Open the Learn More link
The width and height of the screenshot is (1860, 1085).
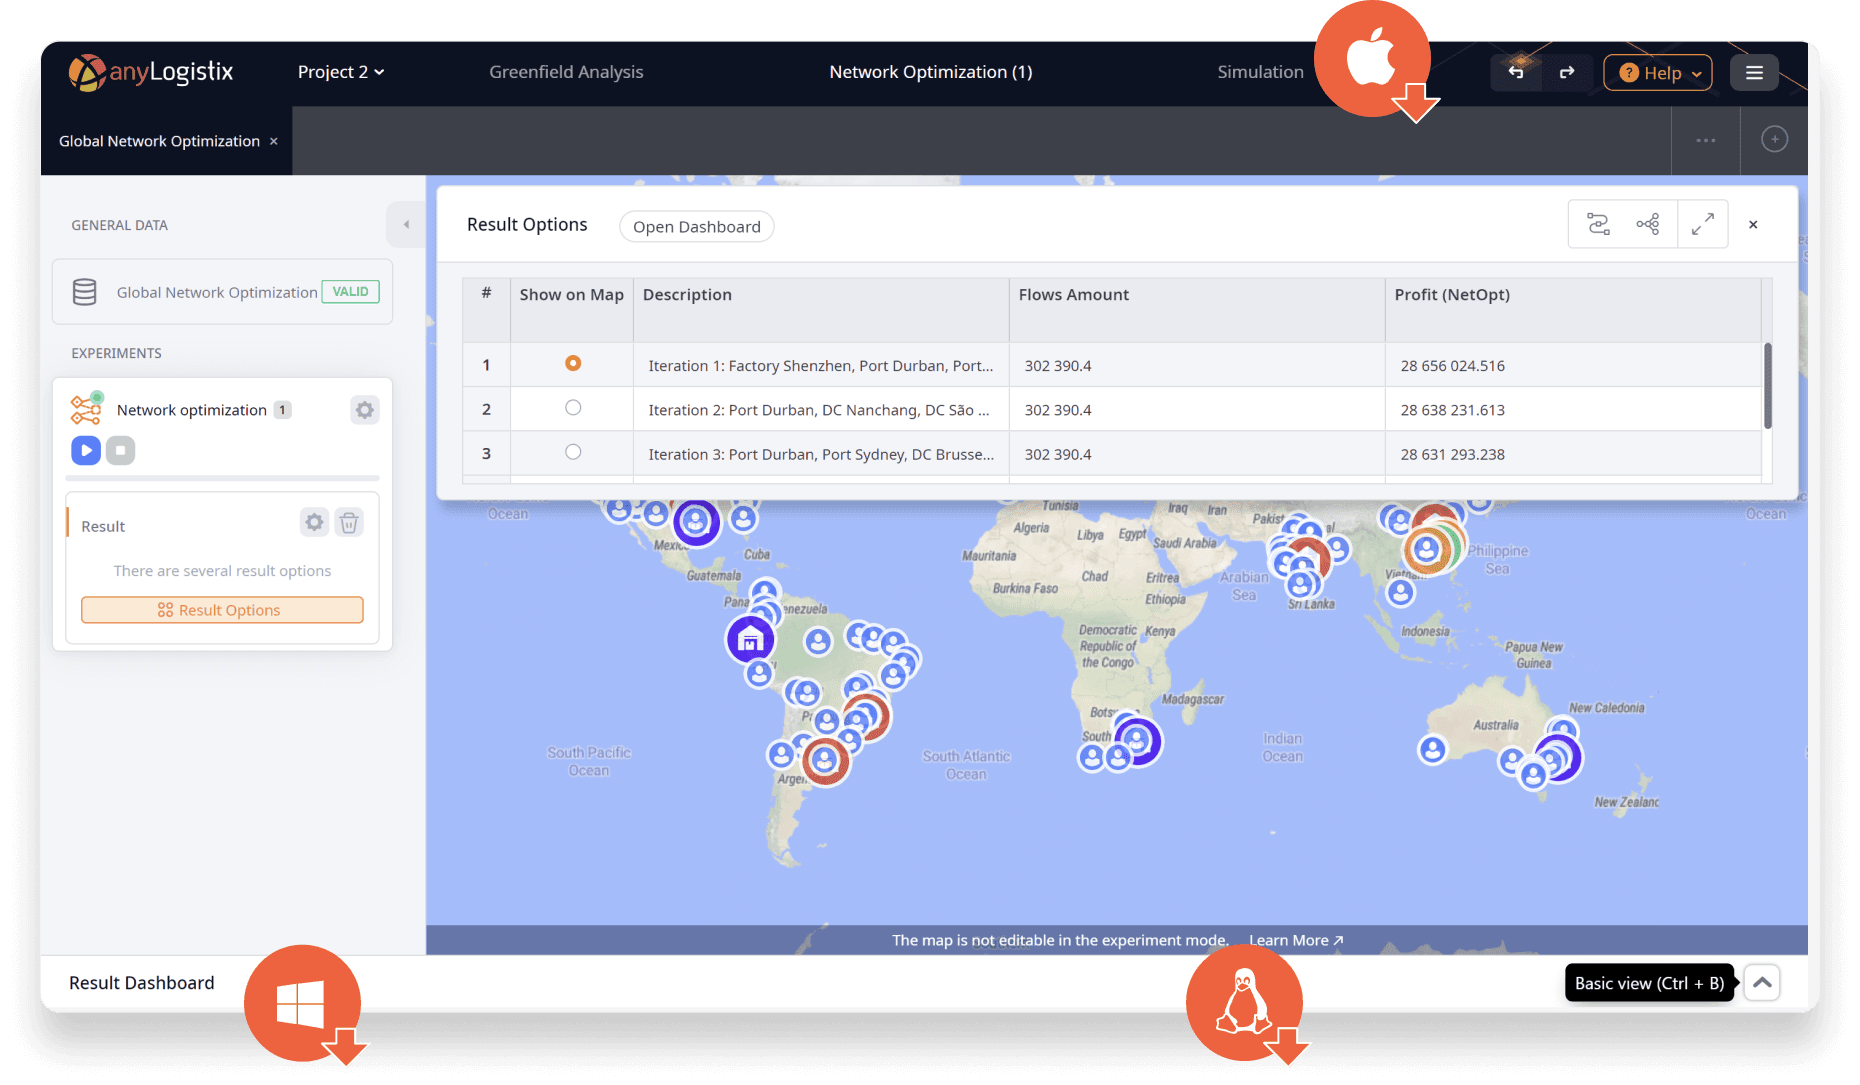coord(1290,940)
